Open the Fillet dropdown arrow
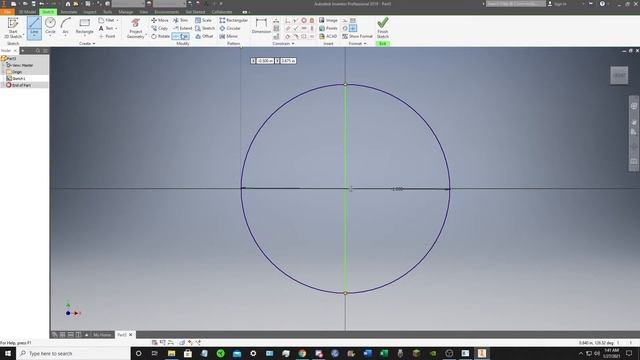Viewport: 640px width, 360px height. pos(118,20)
